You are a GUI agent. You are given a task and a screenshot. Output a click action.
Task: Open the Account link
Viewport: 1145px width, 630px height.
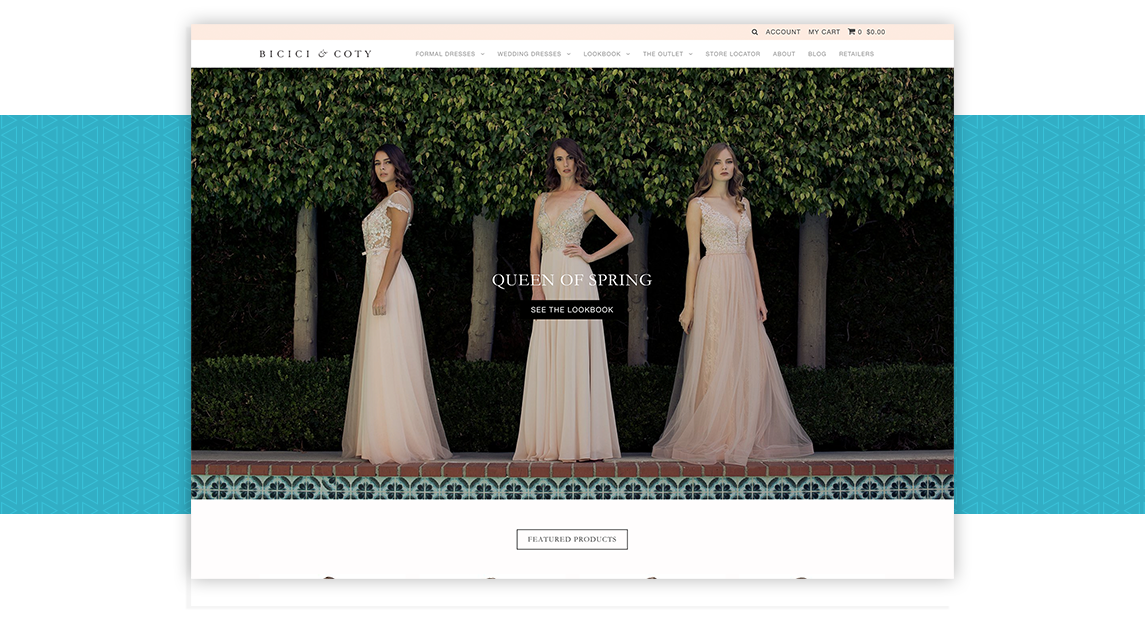tap(783, 32)
